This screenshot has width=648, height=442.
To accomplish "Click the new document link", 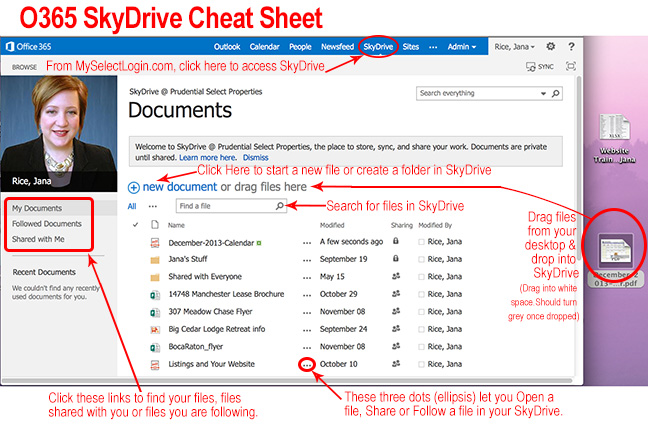I will point(179,187).
